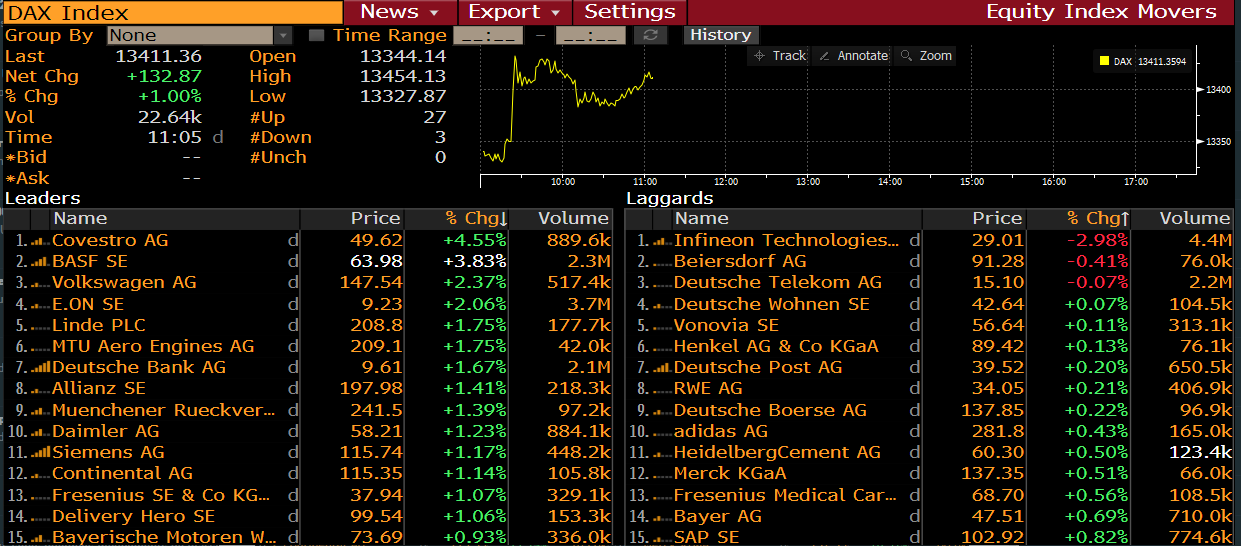Click the volume bars icon beside Delivery Hero SE

click(x=40, y=517)
